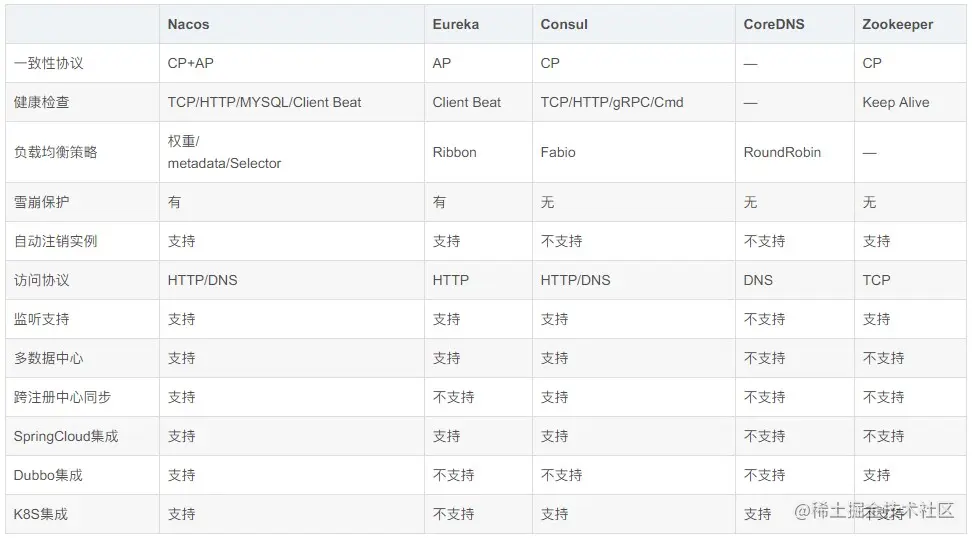Click the 一致性协议 row label
This screenshot has width=972, height=538.
click(48, 63)
